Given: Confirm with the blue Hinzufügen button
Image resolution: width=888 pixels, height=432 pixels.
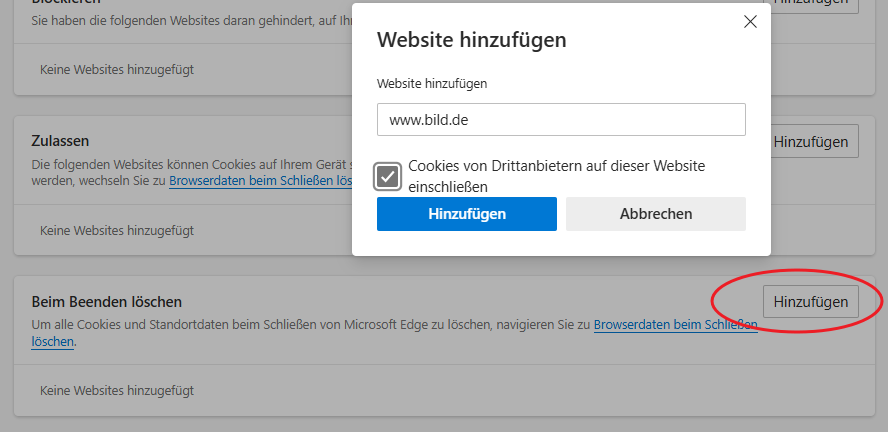Looking at the screenshot, I should click(467, 214).
